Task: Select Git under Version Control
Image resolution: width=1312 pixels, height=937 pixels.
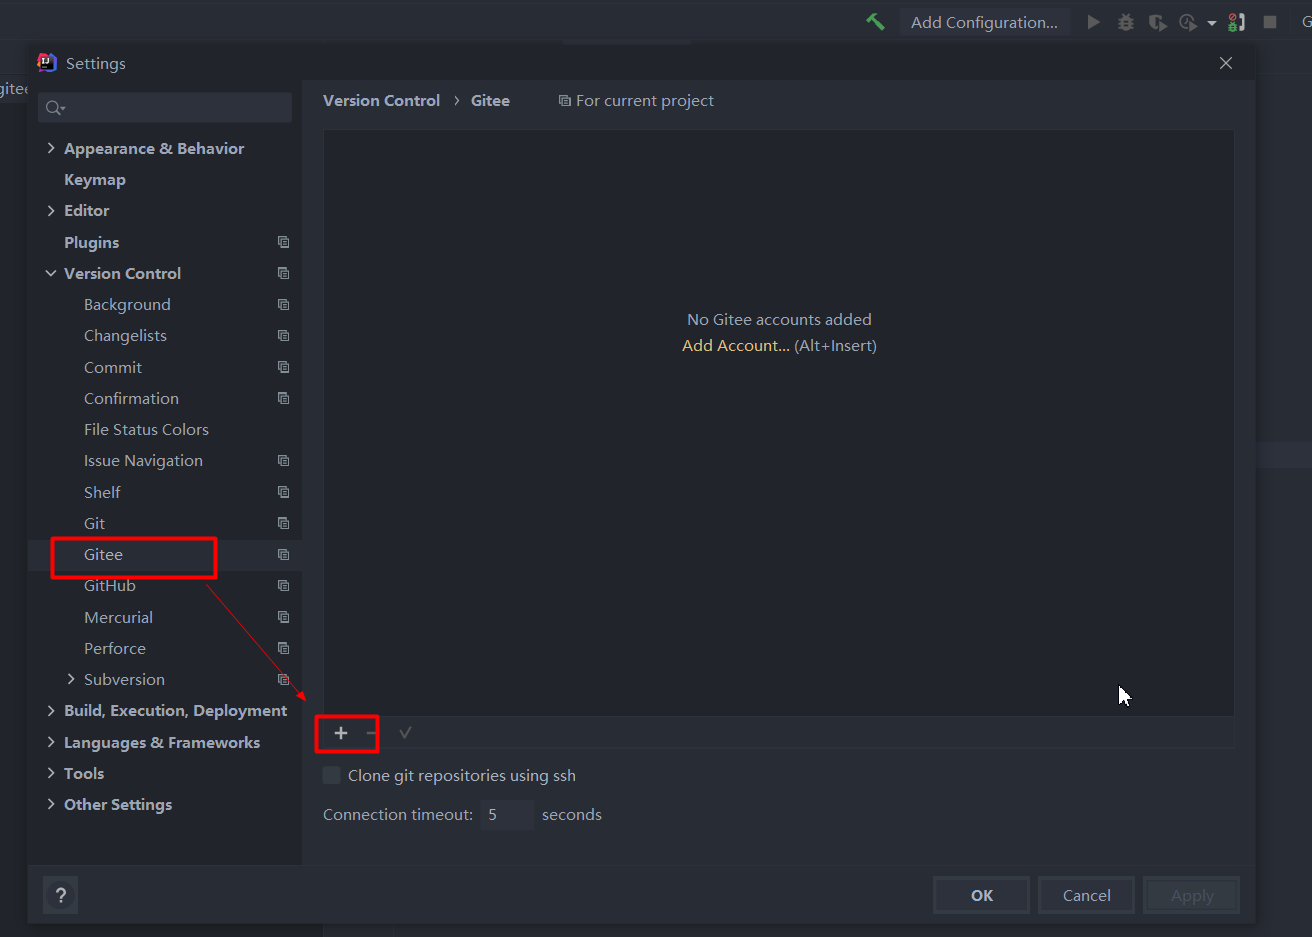Action: point(94,523)
